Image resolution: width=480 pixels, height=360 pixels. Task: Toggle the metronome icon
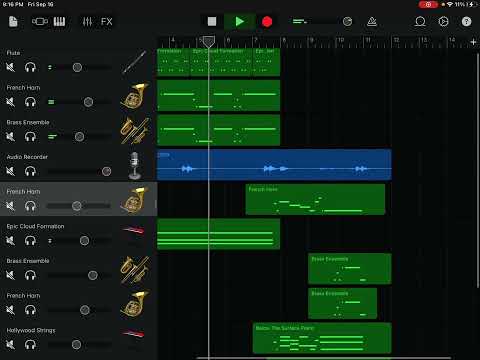[372, 22]
